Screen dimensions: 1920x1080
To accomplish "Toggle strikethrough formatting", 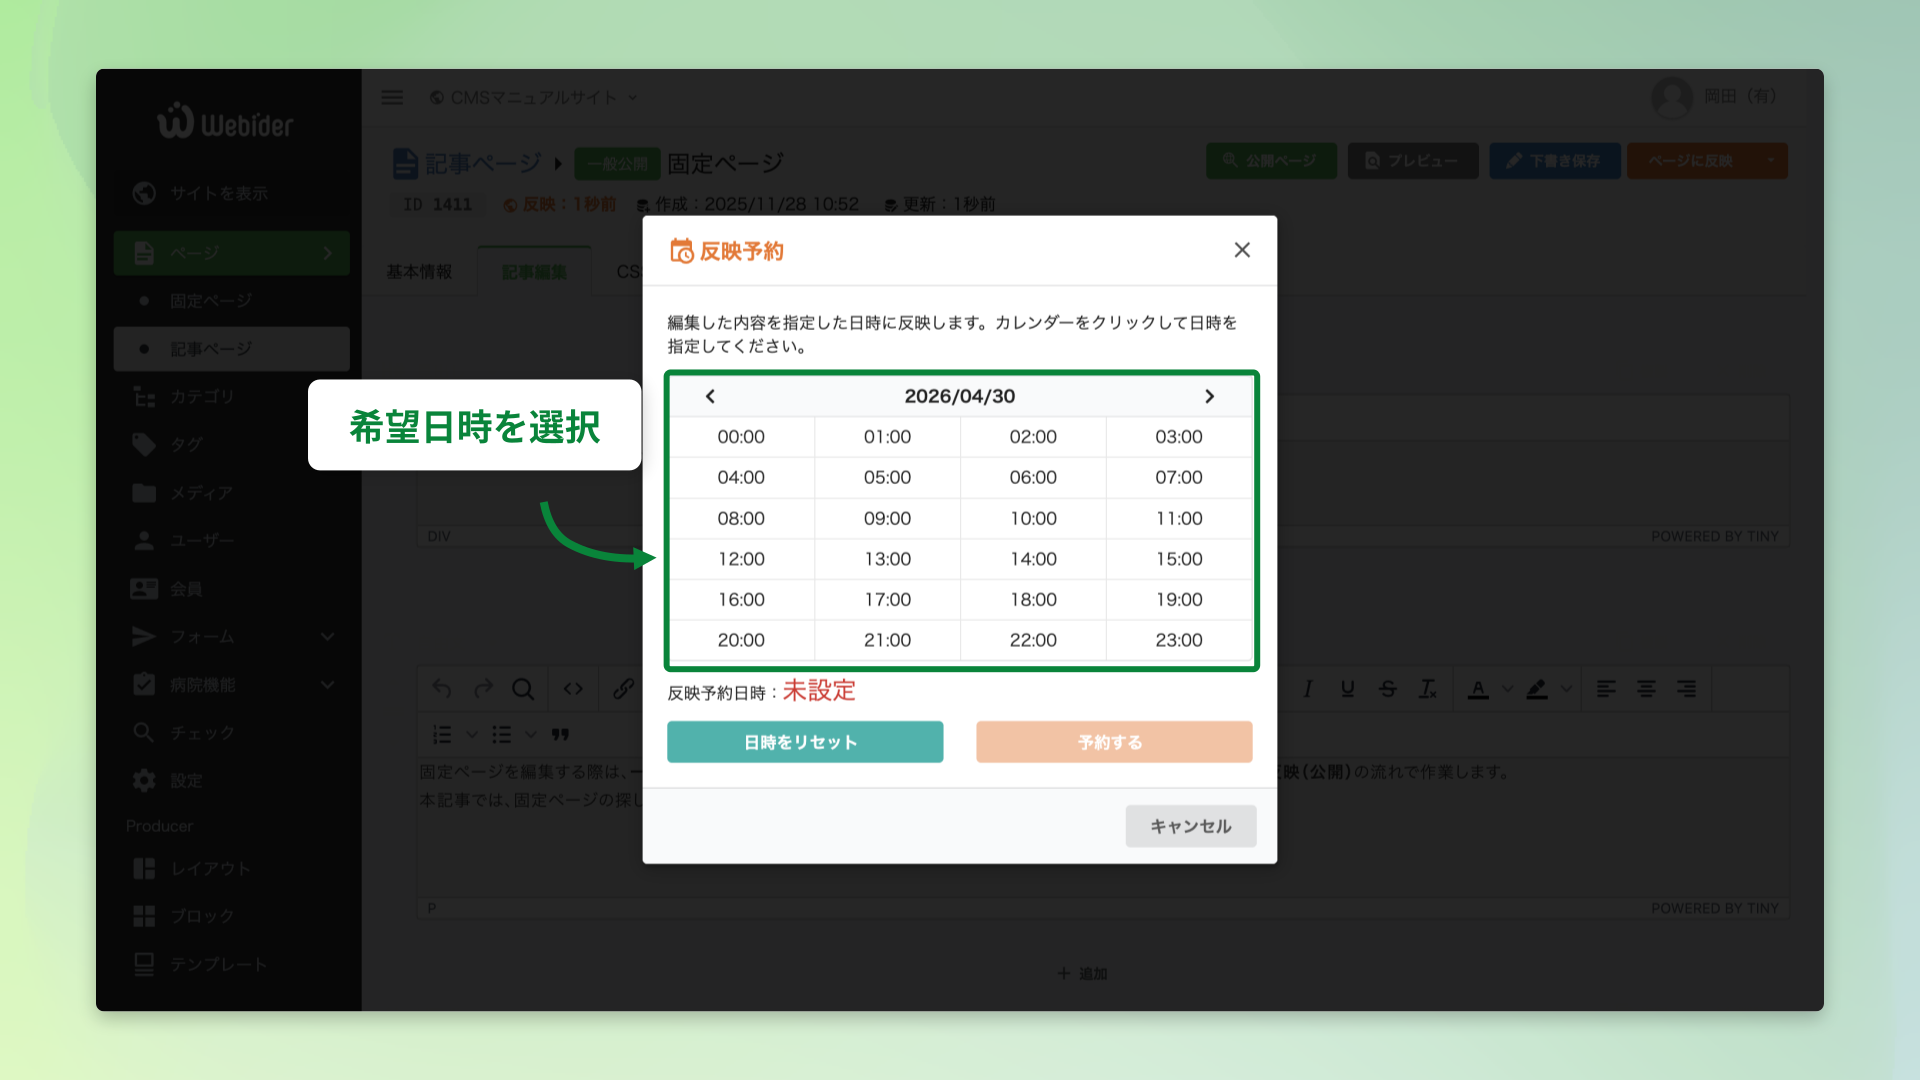I will click(x=1388, y=689).
